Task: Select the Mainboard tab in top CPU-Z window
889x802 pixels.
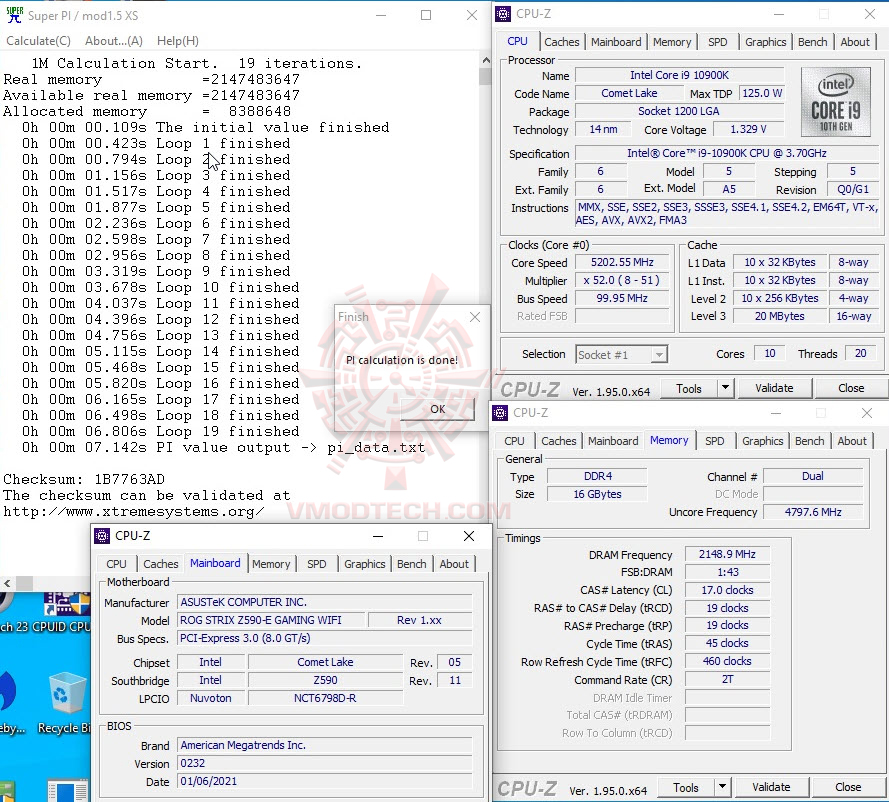Action: (x=616, y=42)
